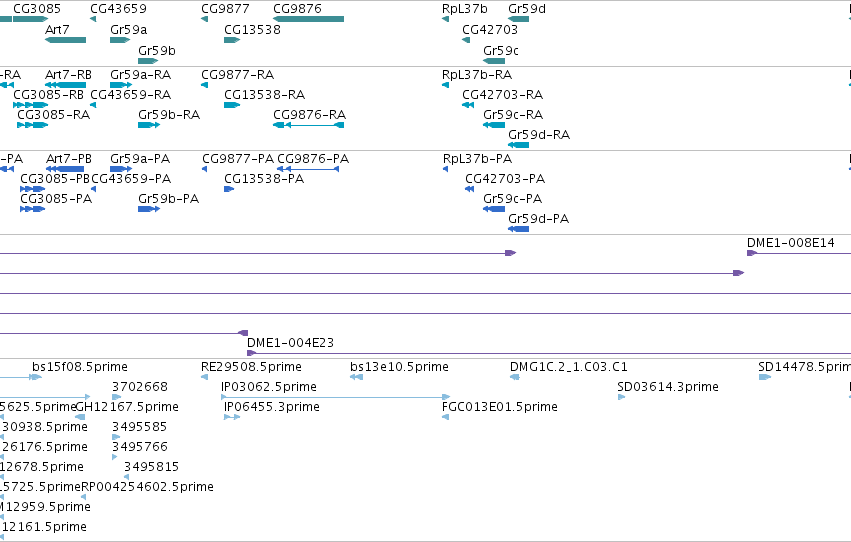This screenshot has width=851, height=542.
Task: Click the DME1-008E14 label
Action: pos(791,243)
